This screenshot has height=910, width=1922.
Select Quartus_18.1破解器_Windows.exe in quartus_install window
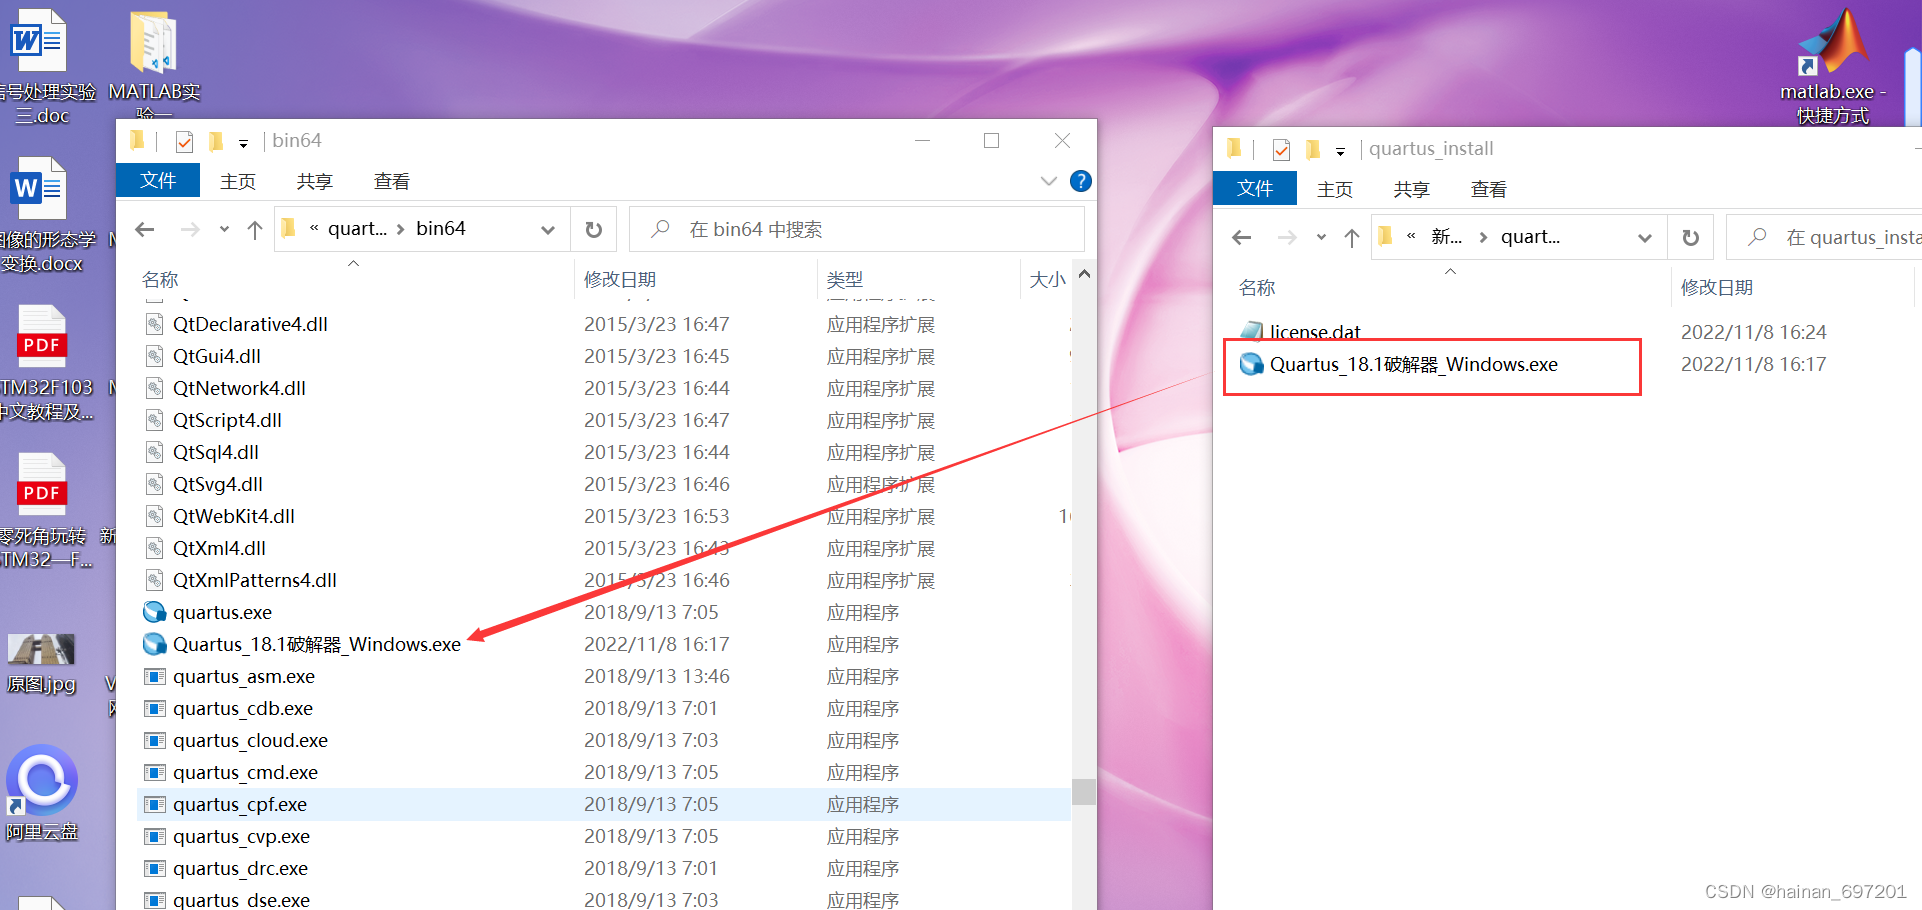[1414, 364]
